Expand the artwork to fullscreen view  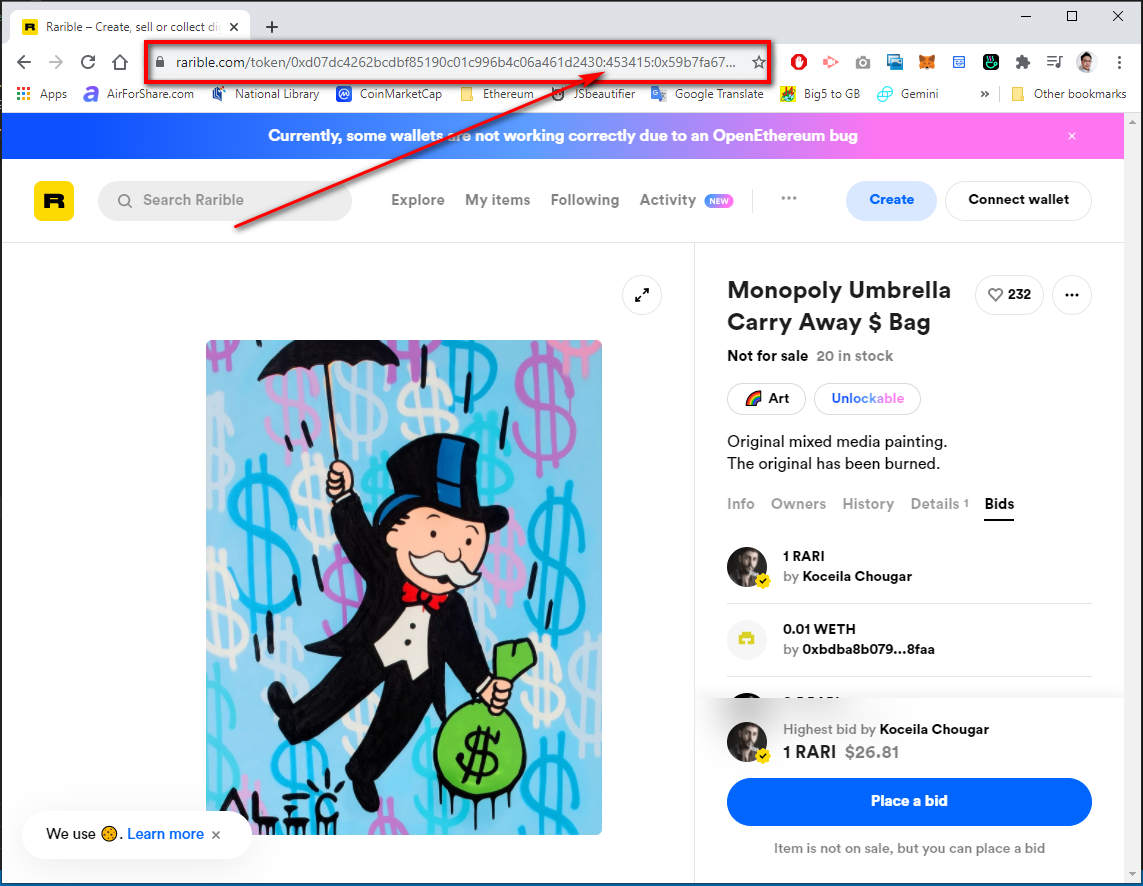[x=641, y=295]
